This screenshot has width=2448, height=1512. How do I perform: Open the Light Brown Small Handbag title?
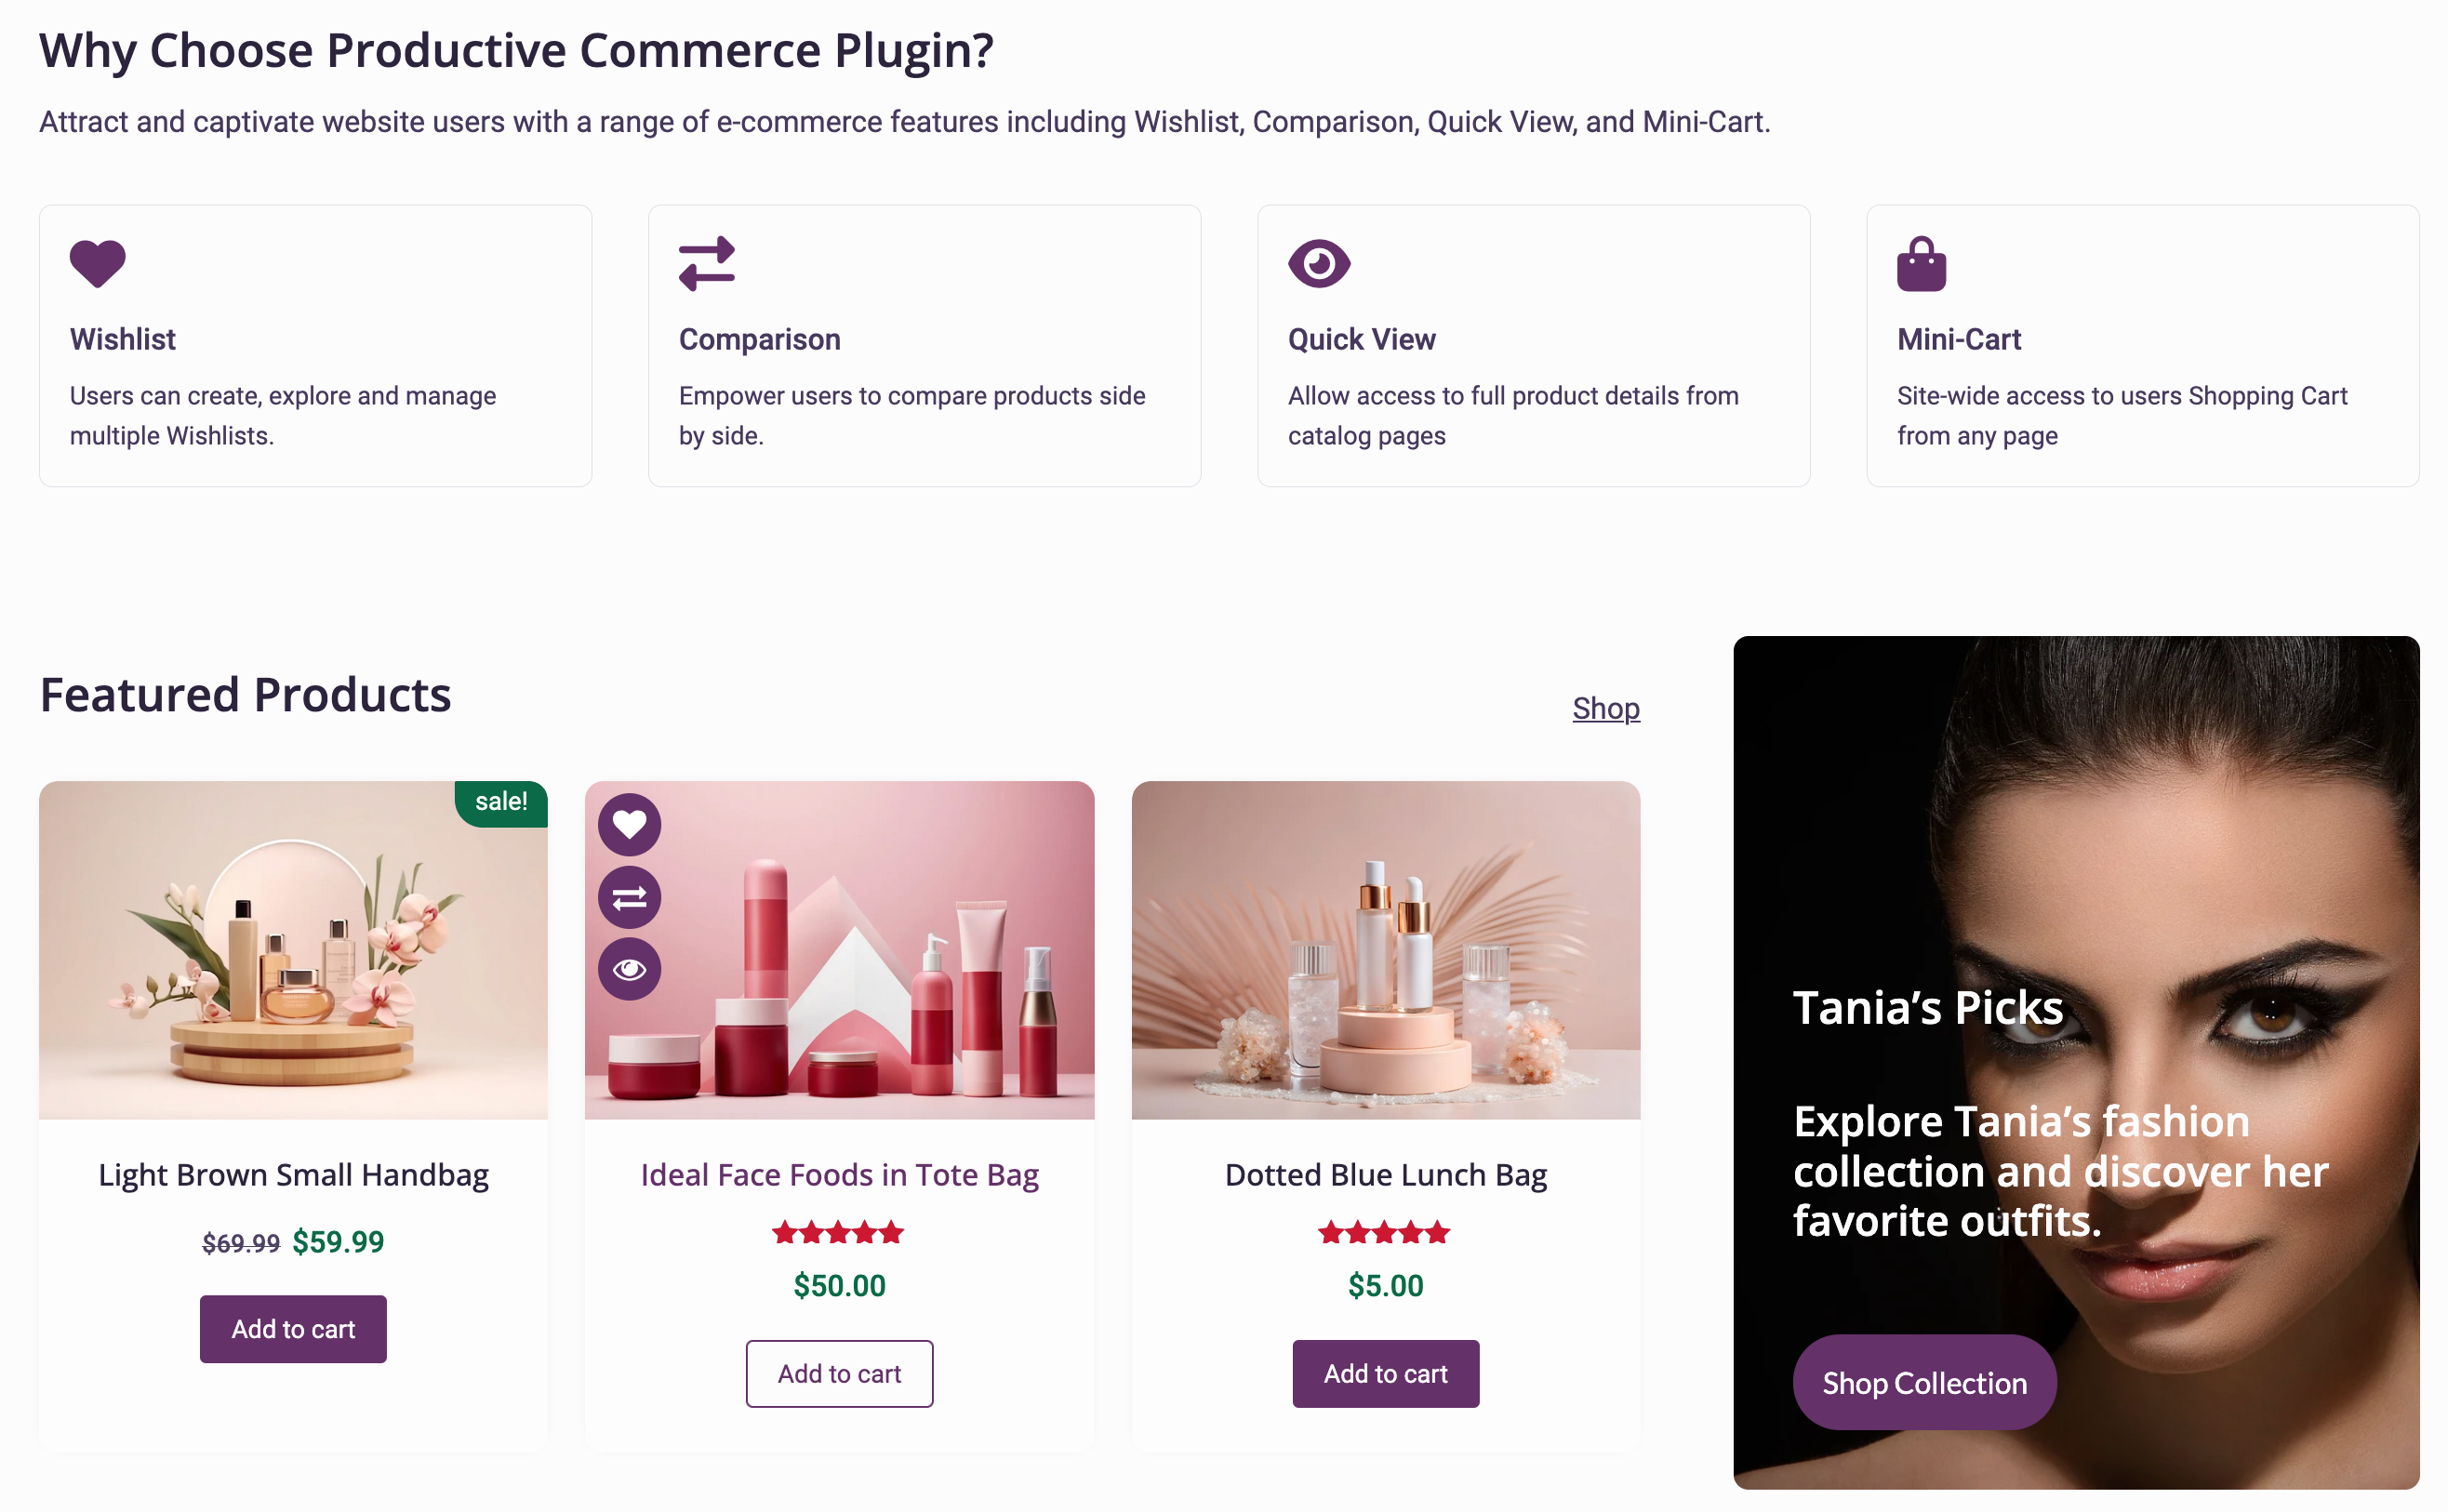tap(293, 1175)
